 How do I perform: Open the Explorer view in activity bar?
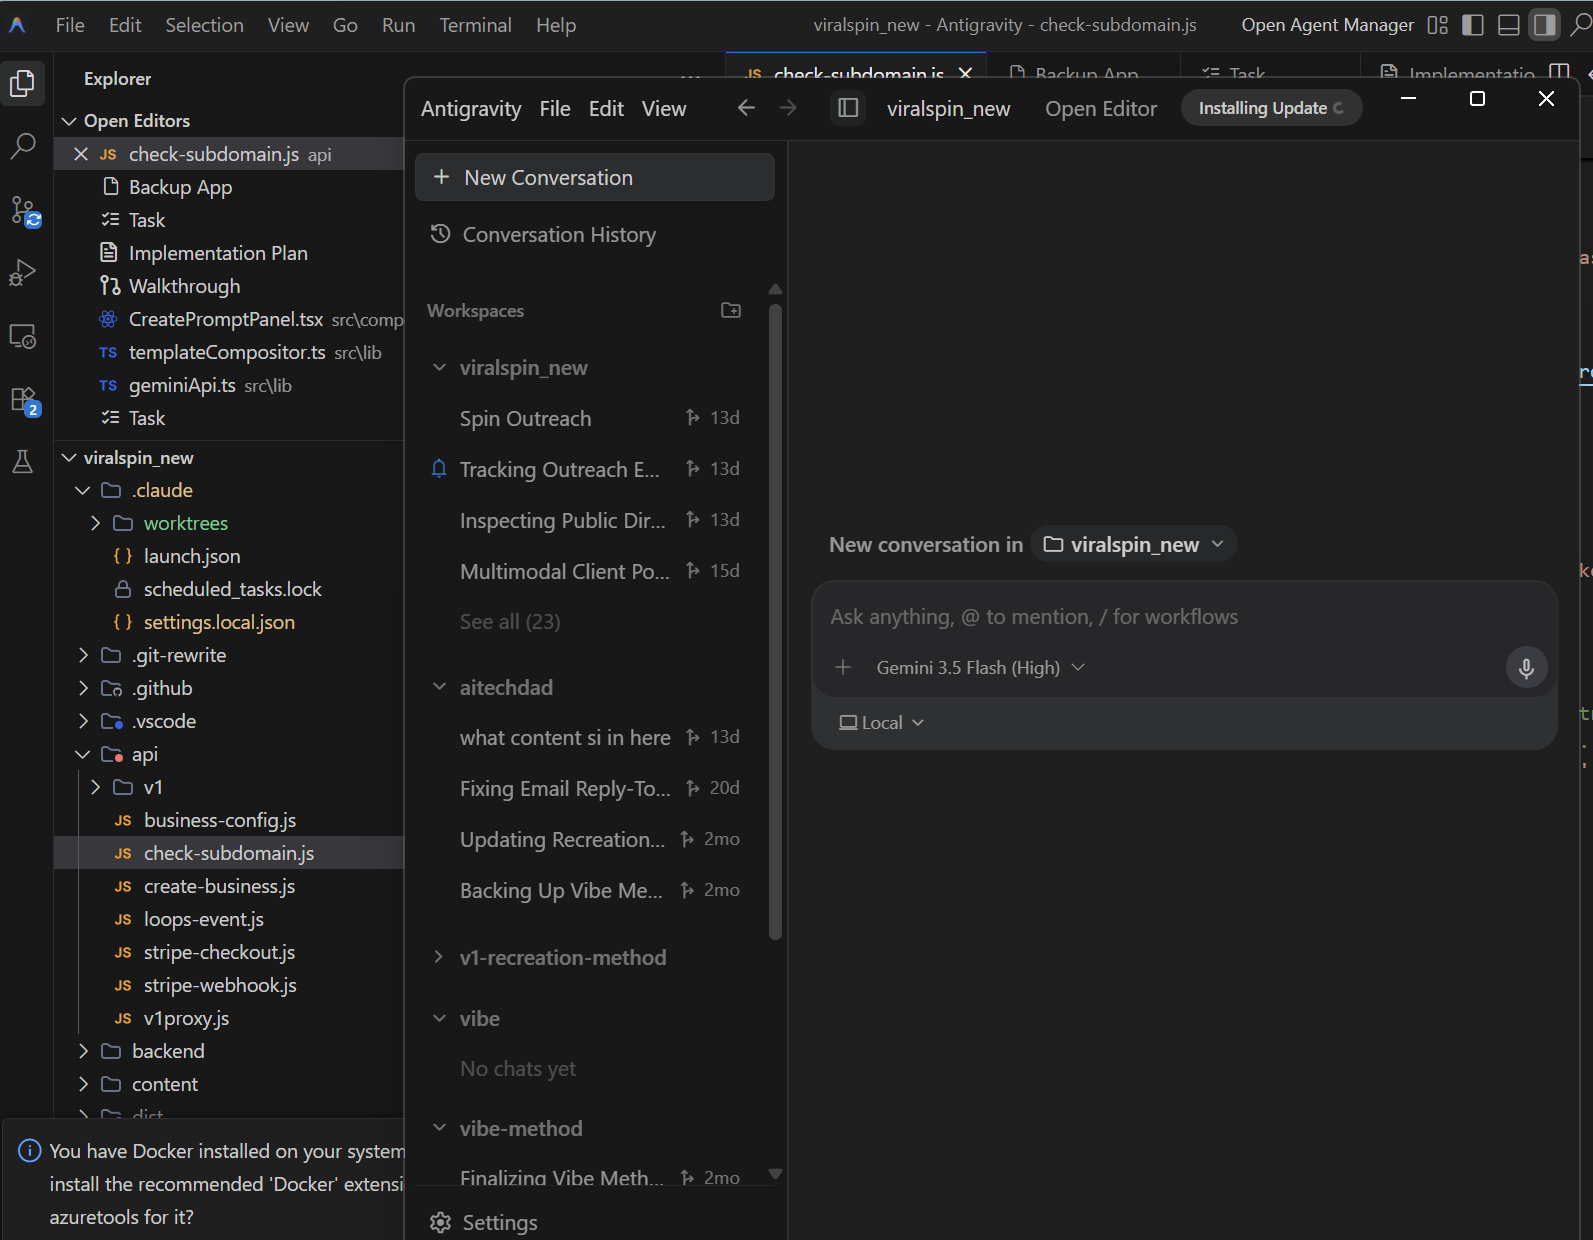pos(23,84)
